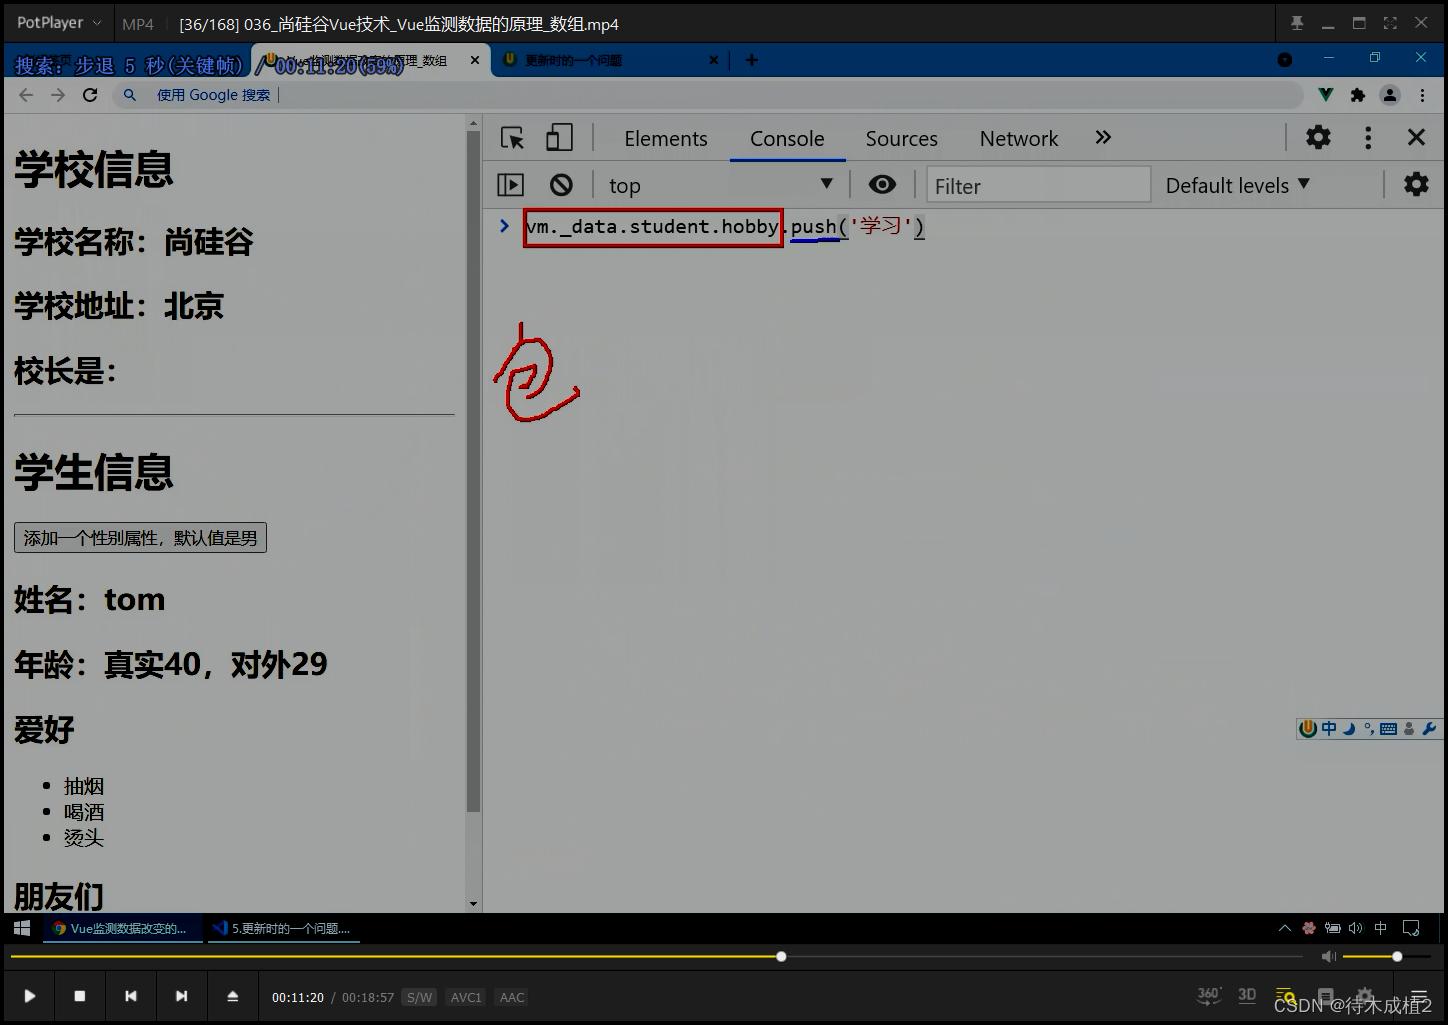This screenshot has height=1025, width=1448.
Task: Open the Network panel tab
Action: [1019, 139]
